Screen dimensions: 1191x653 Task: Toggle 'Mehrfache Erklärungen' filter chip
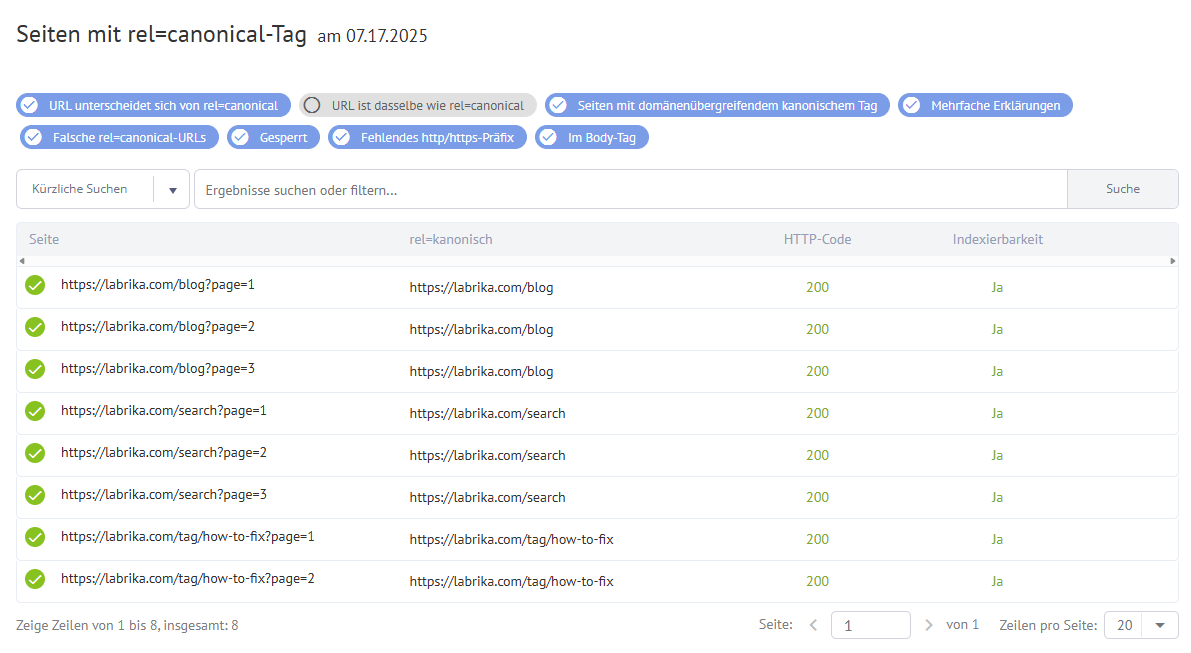(x=985, y=106)
